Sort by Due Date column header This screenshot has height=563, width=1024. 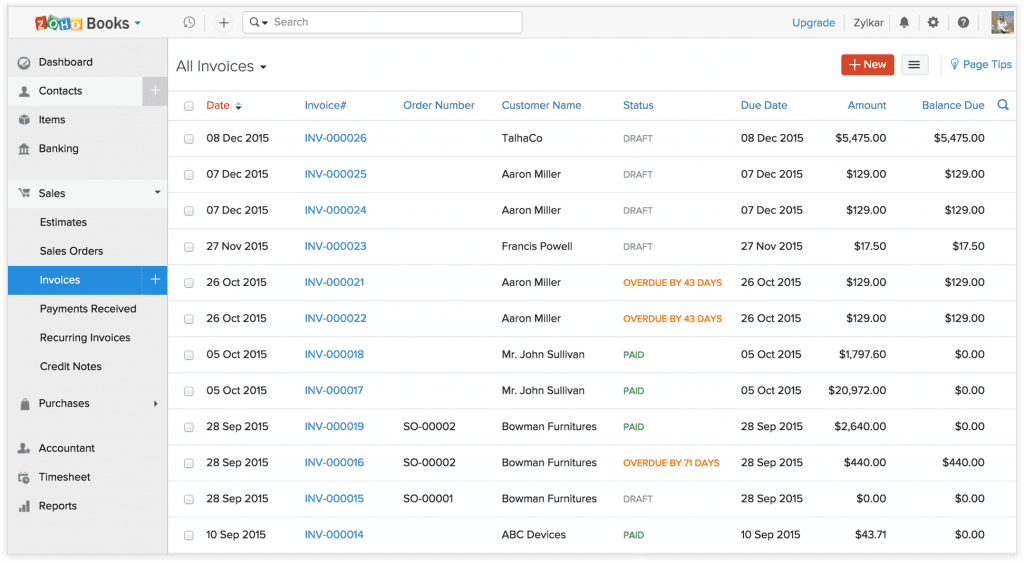coord(764,105)
